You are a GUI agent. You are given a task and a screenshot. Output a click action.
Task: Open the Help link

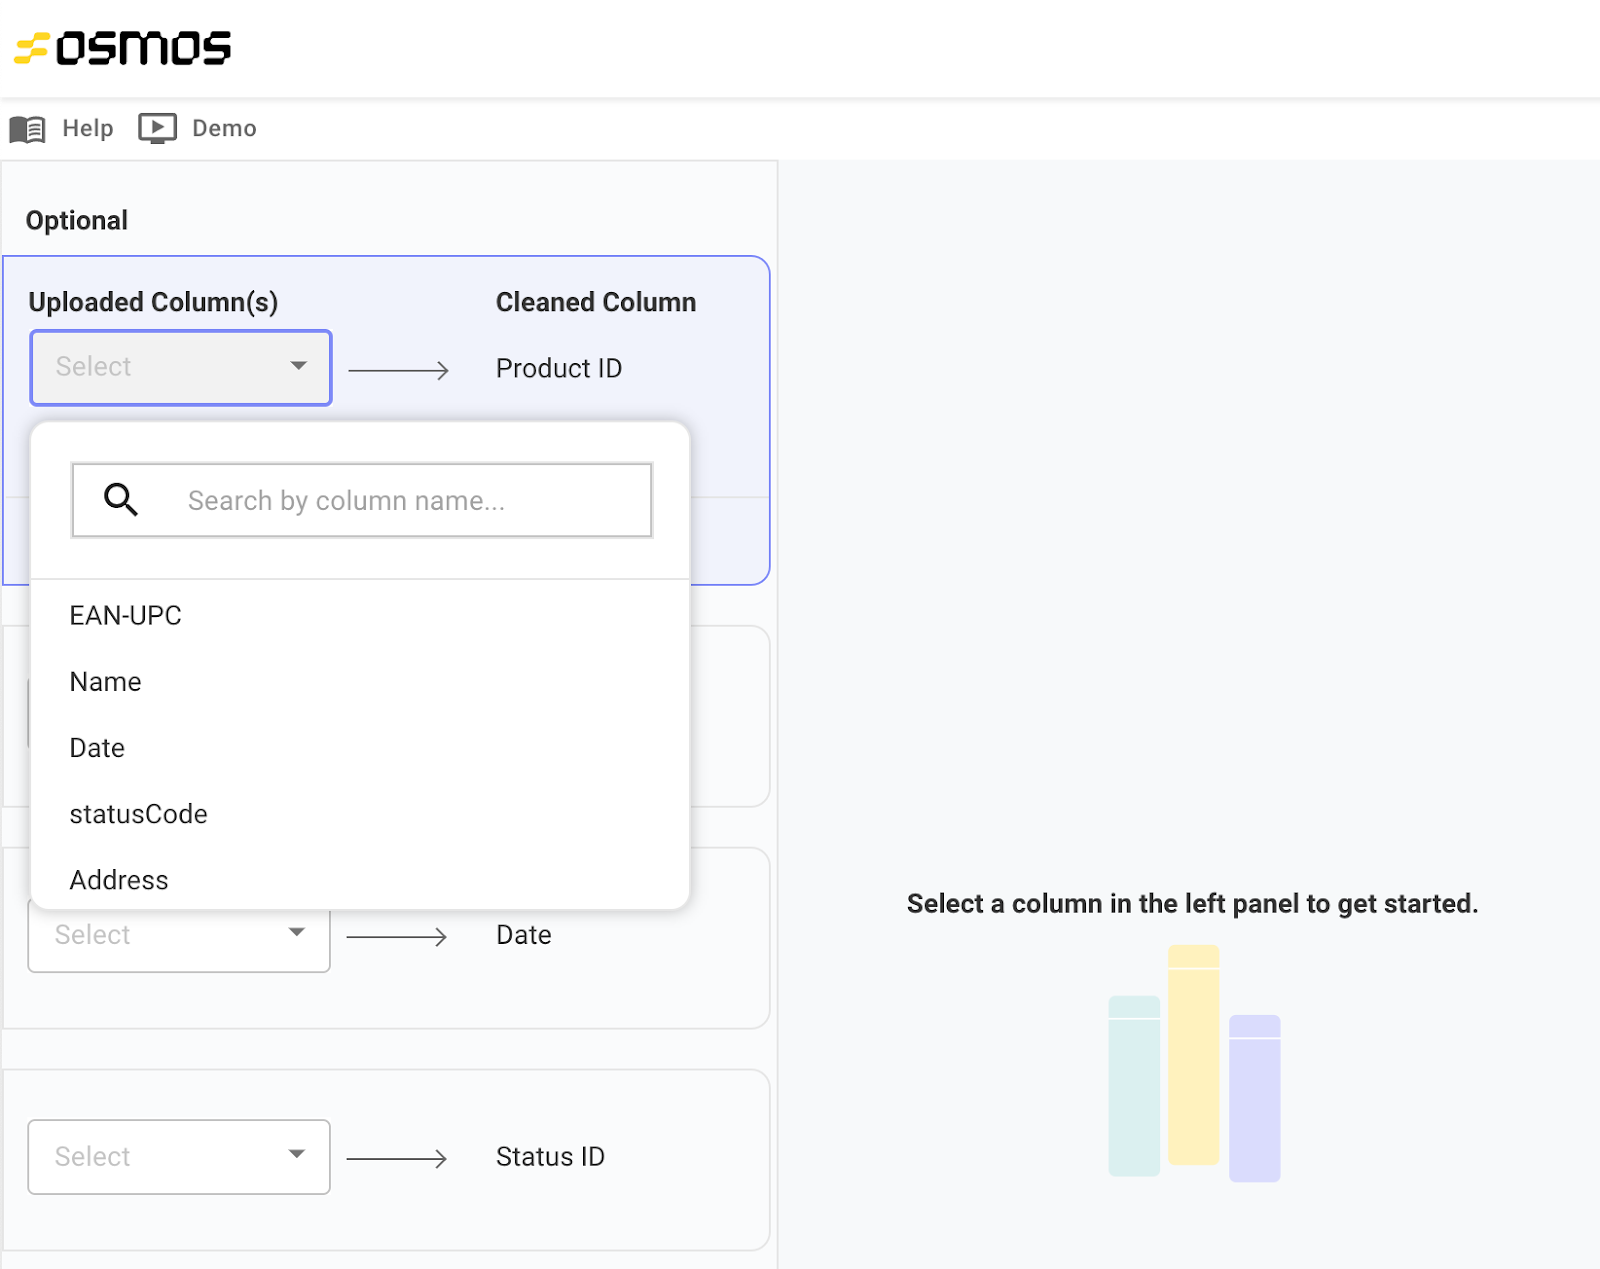88,129
